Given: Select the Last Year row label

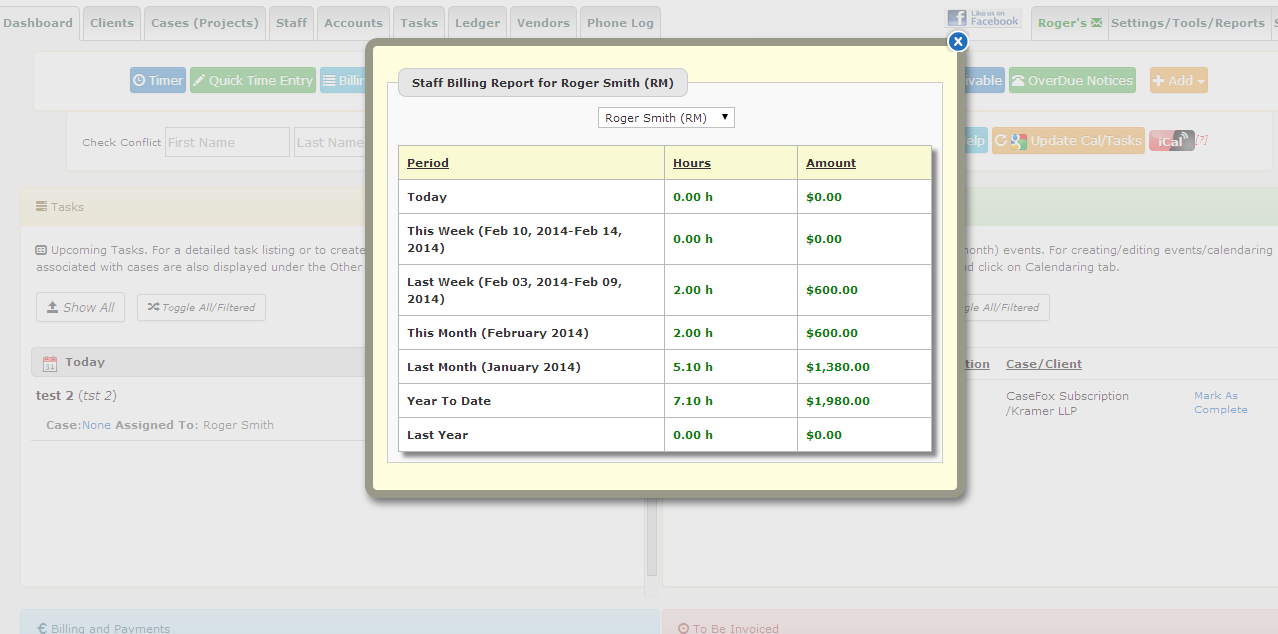Looking at the screenshot, I should [437, 435].
